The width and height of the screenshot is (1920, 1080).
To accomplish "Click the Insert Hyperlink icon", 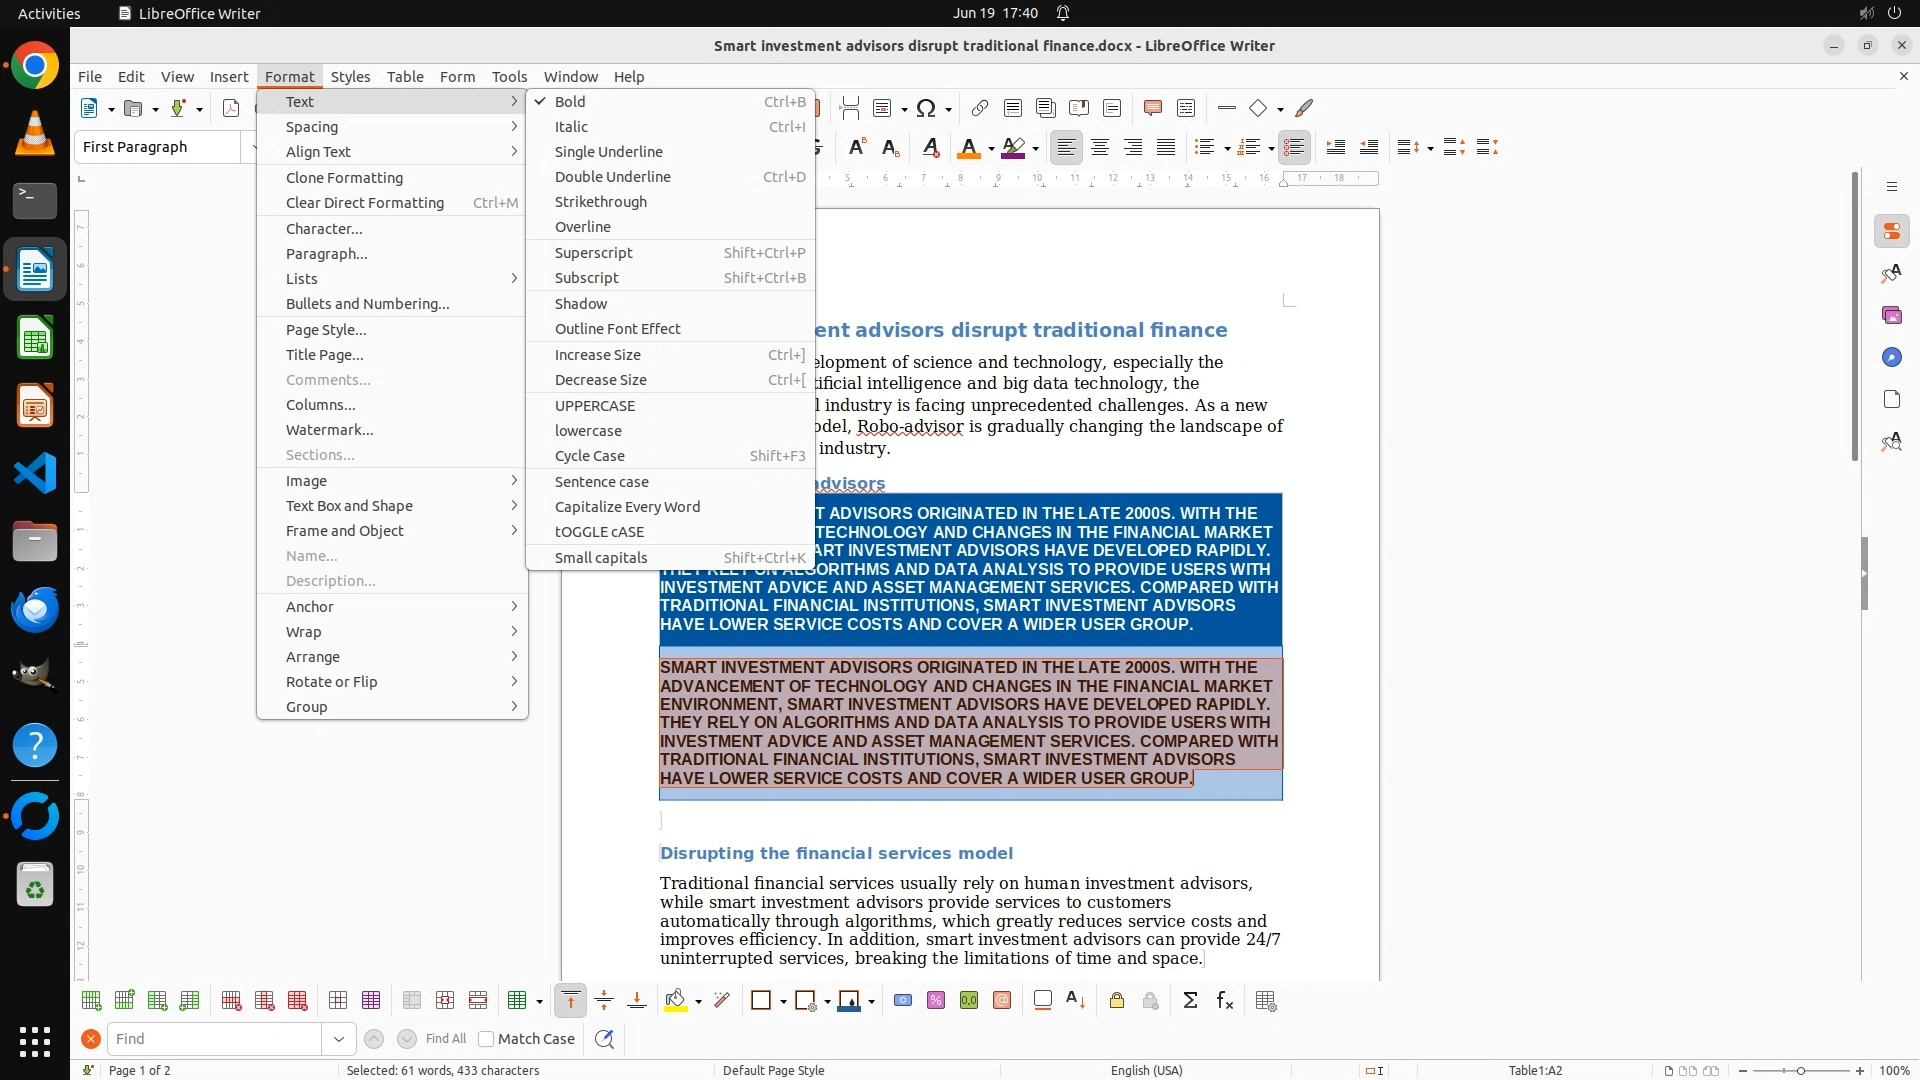I will (x=980, y=108).
